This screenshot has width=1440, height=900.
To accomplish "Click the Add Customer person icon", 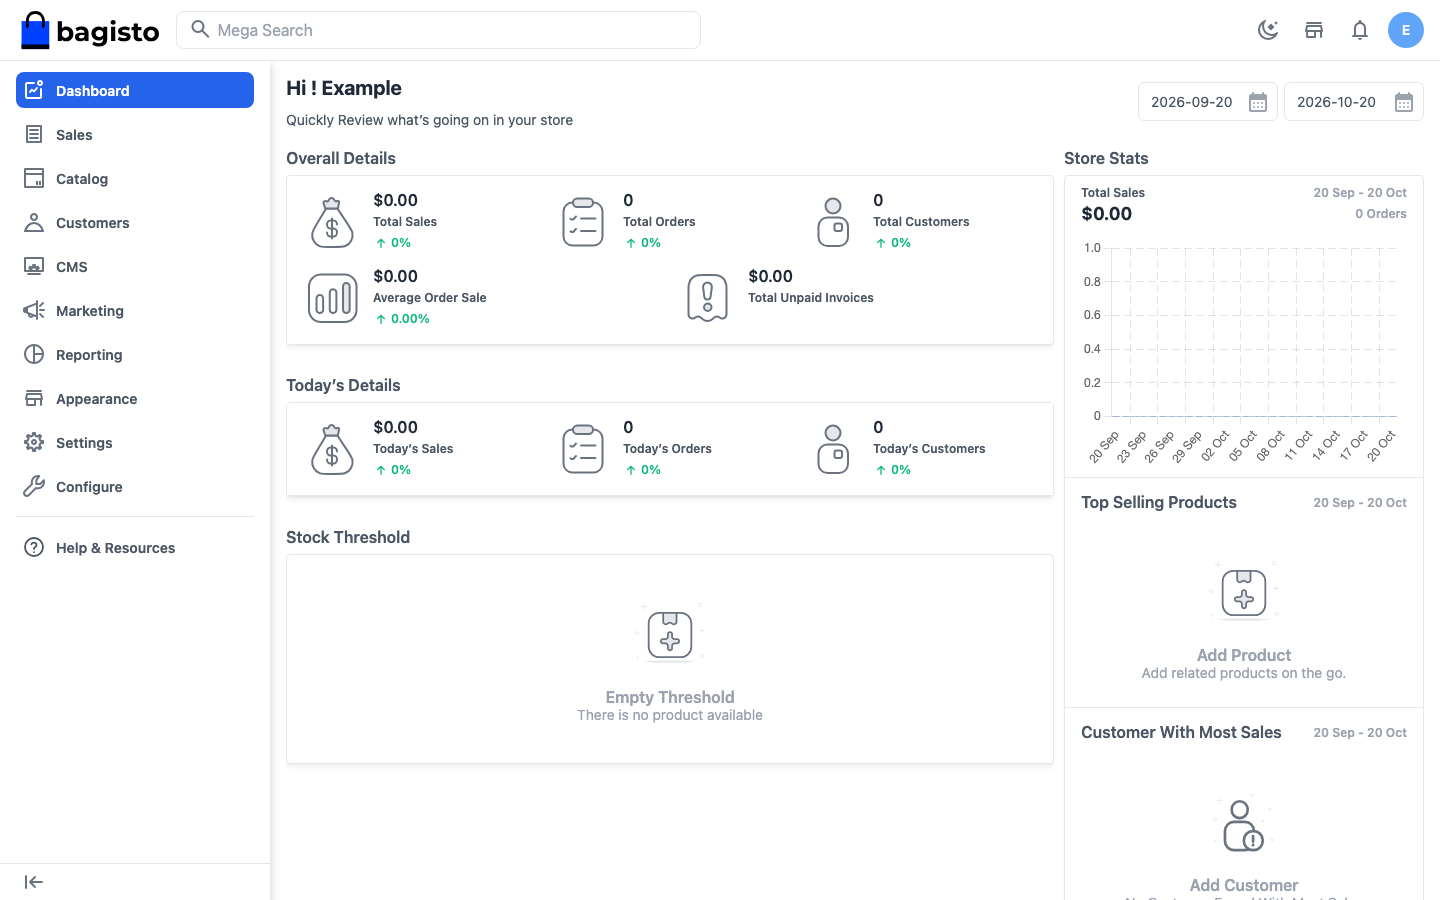I will pyautogui.click(x=1244, y=824).
